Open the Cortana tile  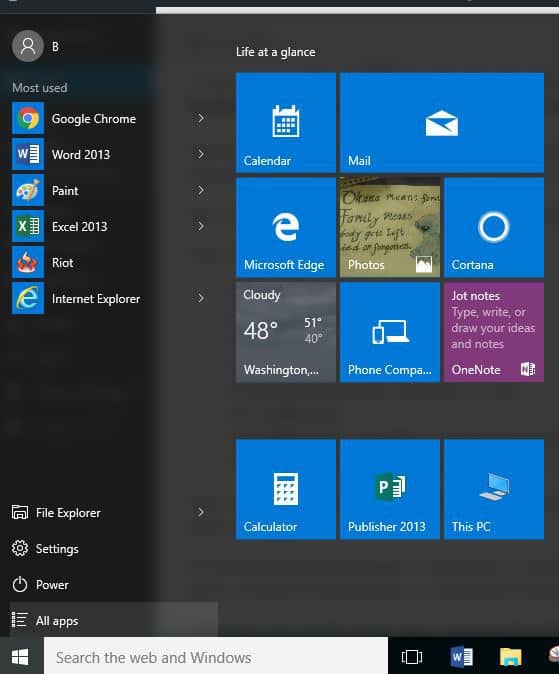point(494,227)
